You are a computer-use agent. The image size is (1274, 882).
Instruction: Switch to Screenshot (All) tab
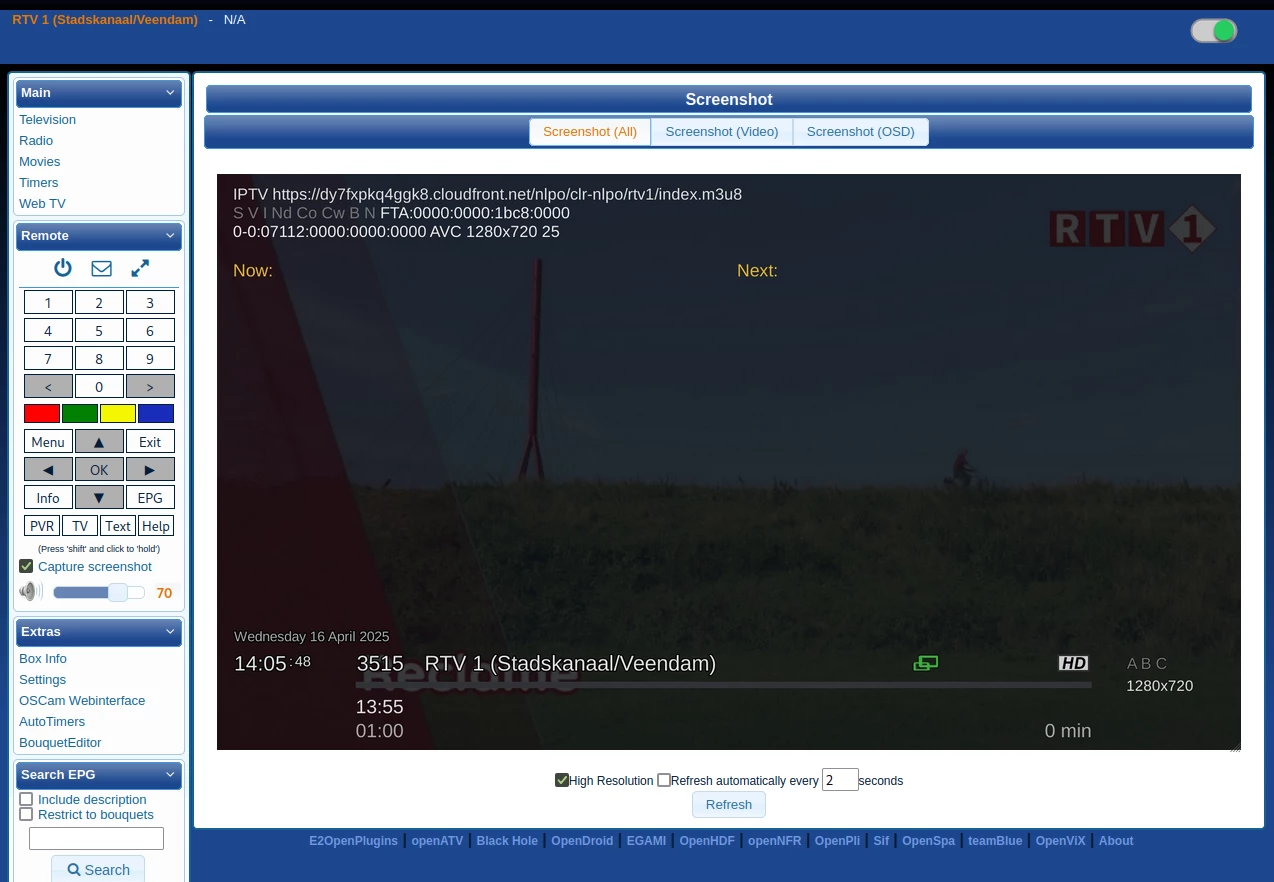[590, 132]
